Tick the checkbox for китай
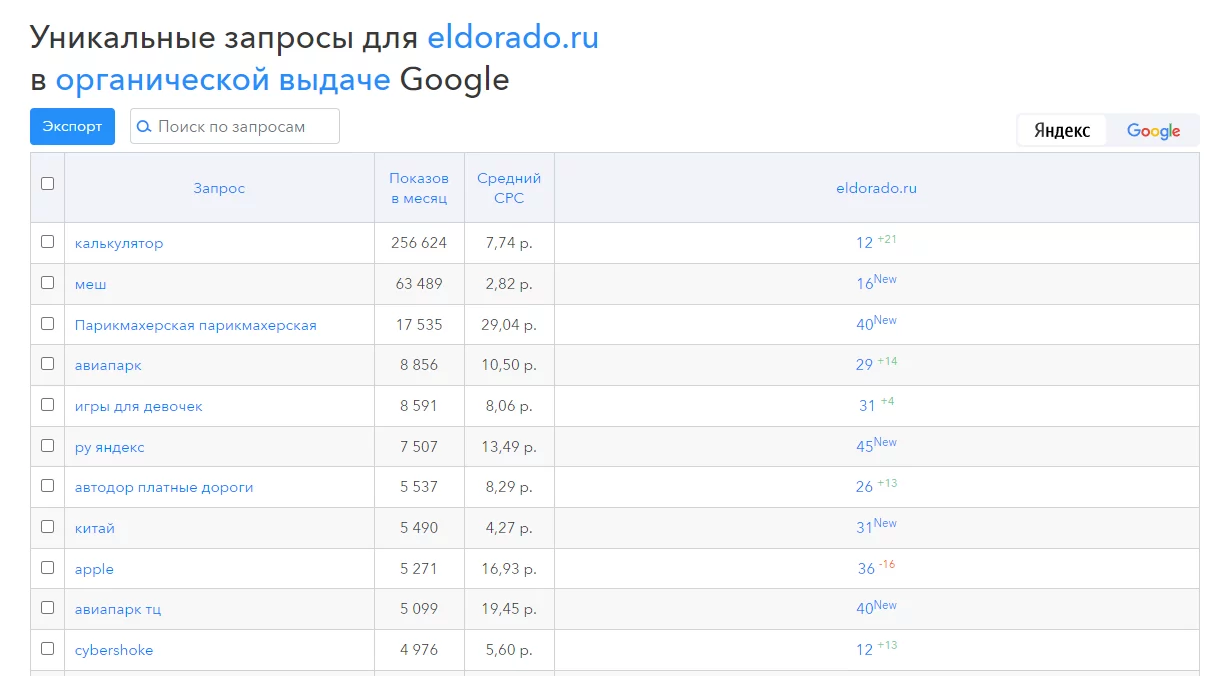Image resolution: width=1215 pixels, height=676 pixels. [47, 527]
